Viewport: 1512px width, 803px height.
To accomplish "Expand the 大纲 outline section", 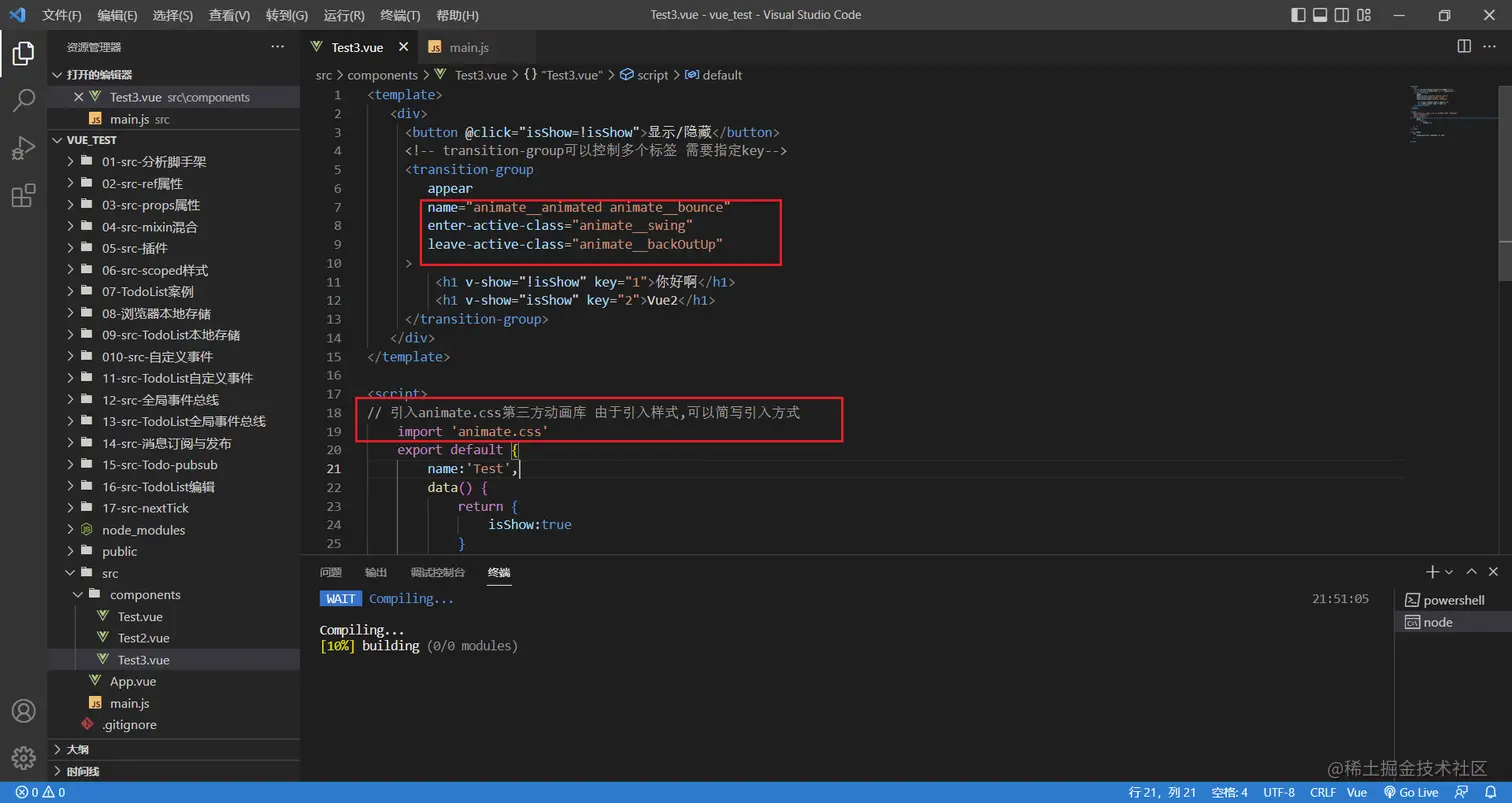I will pos(174,749).
